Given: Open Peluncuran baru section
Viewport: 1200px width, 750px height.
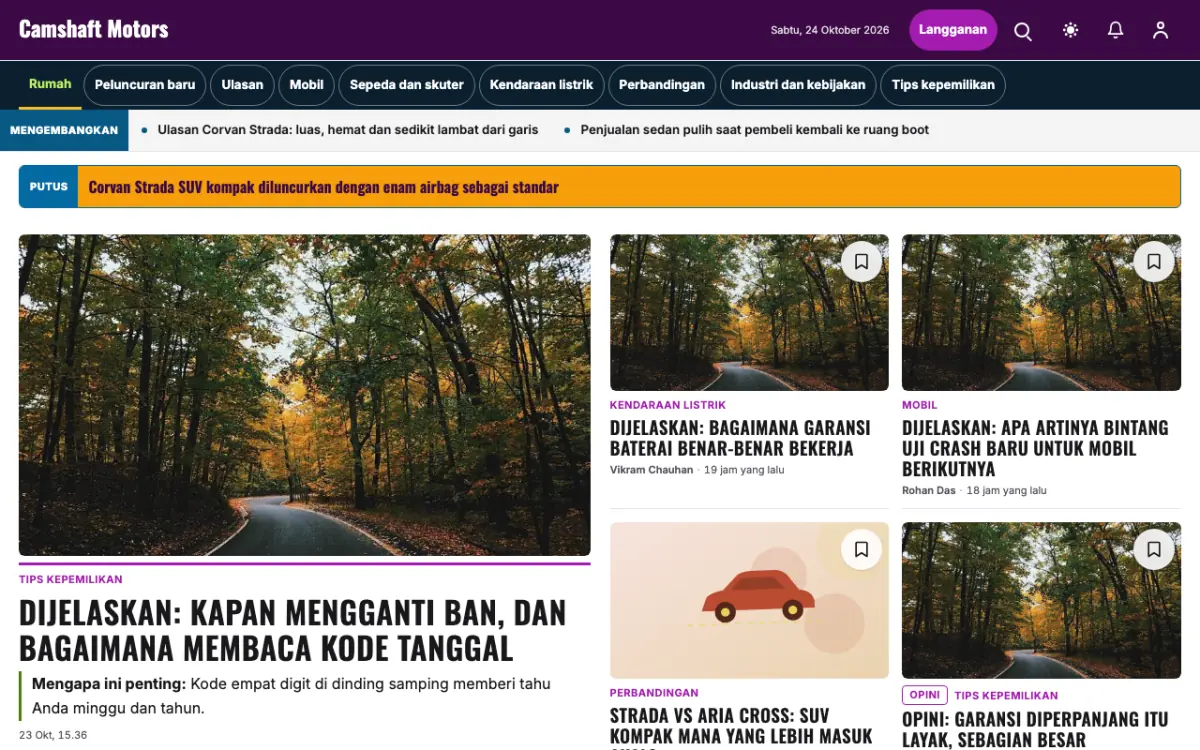Looking at the screenshot, I should click(145, 85).
